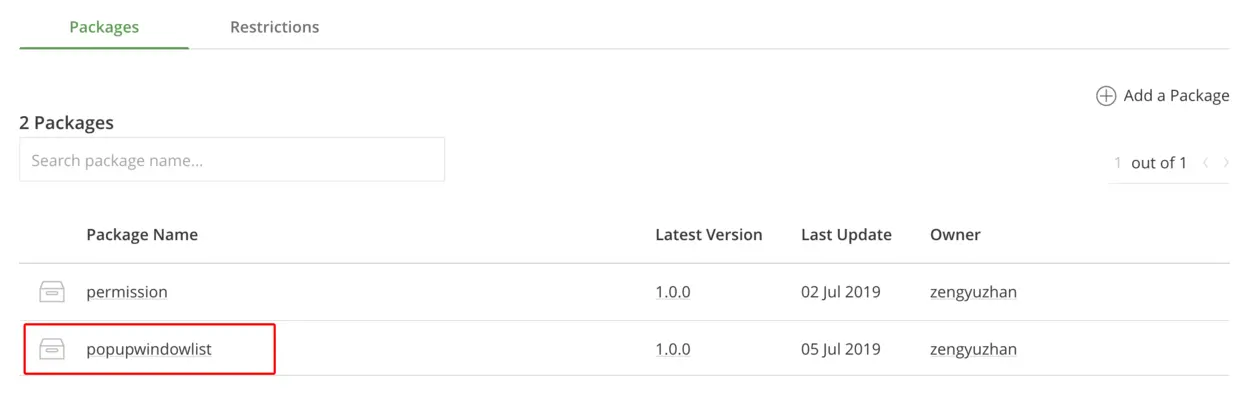Image resolution: width=1240 pixels, height=413 pixels.
Task: Sort by the Package Name column header
Action: (142, 235)
